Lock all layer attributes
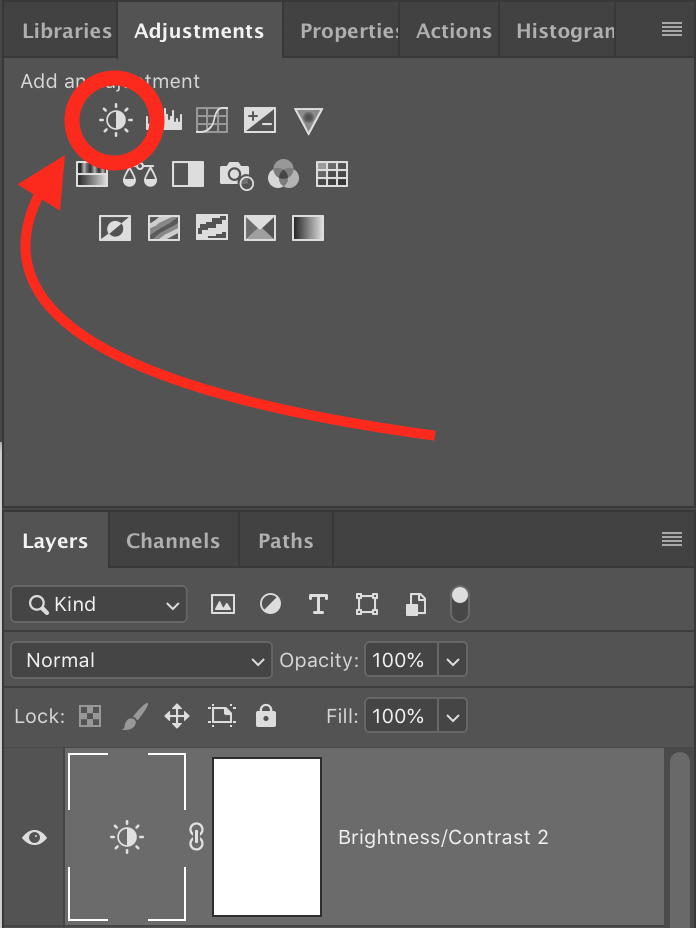The width and height of the screenshot is (696, 928). (266, 716)
